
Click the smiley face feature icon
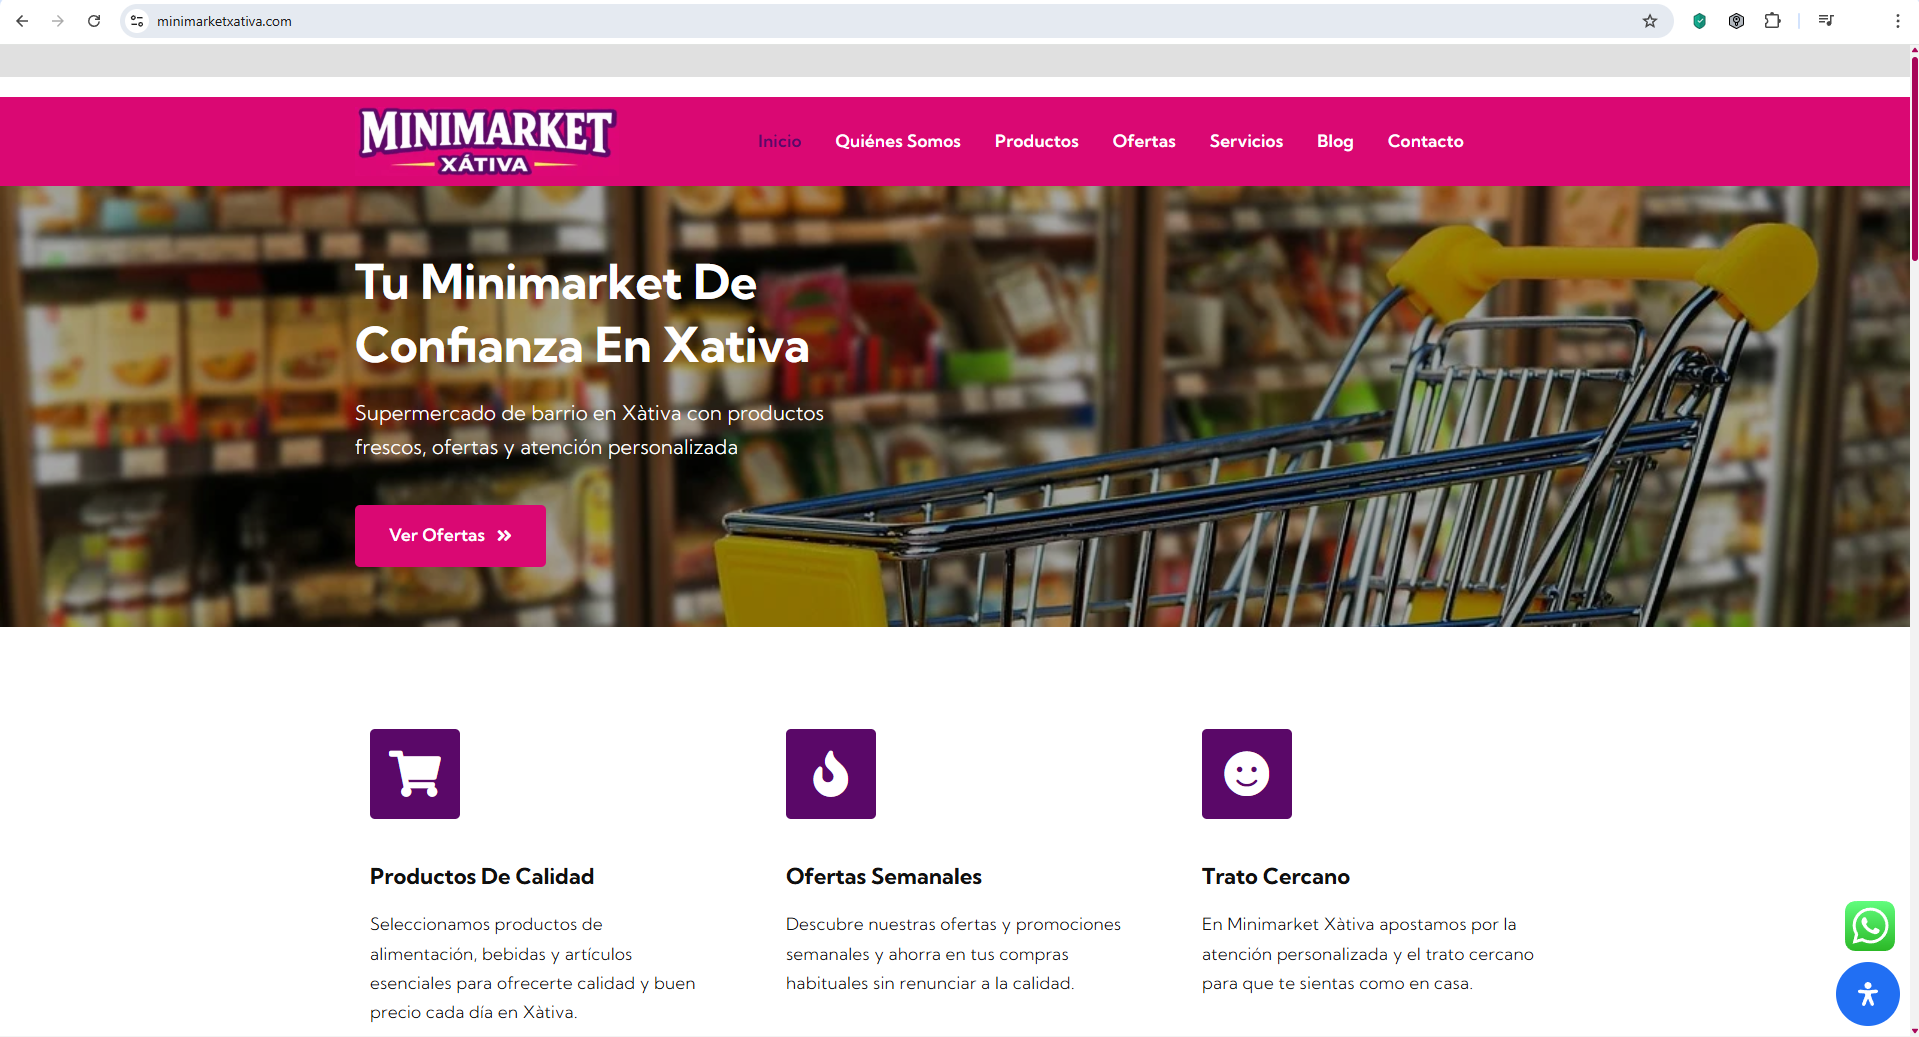point(1247,774)
